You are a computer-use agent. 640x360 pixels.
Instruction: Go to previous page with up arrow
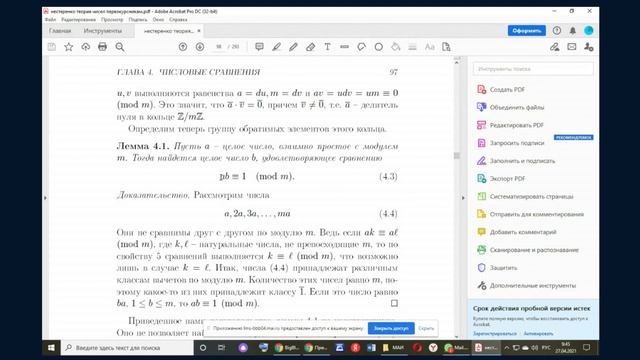(x=183, y=47)
